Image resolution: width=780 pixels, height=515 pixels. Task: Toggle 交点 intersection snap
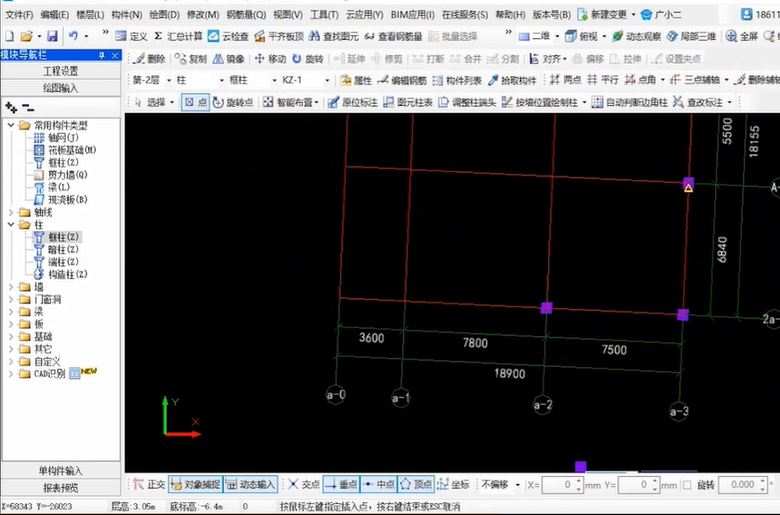pos(304,484)
